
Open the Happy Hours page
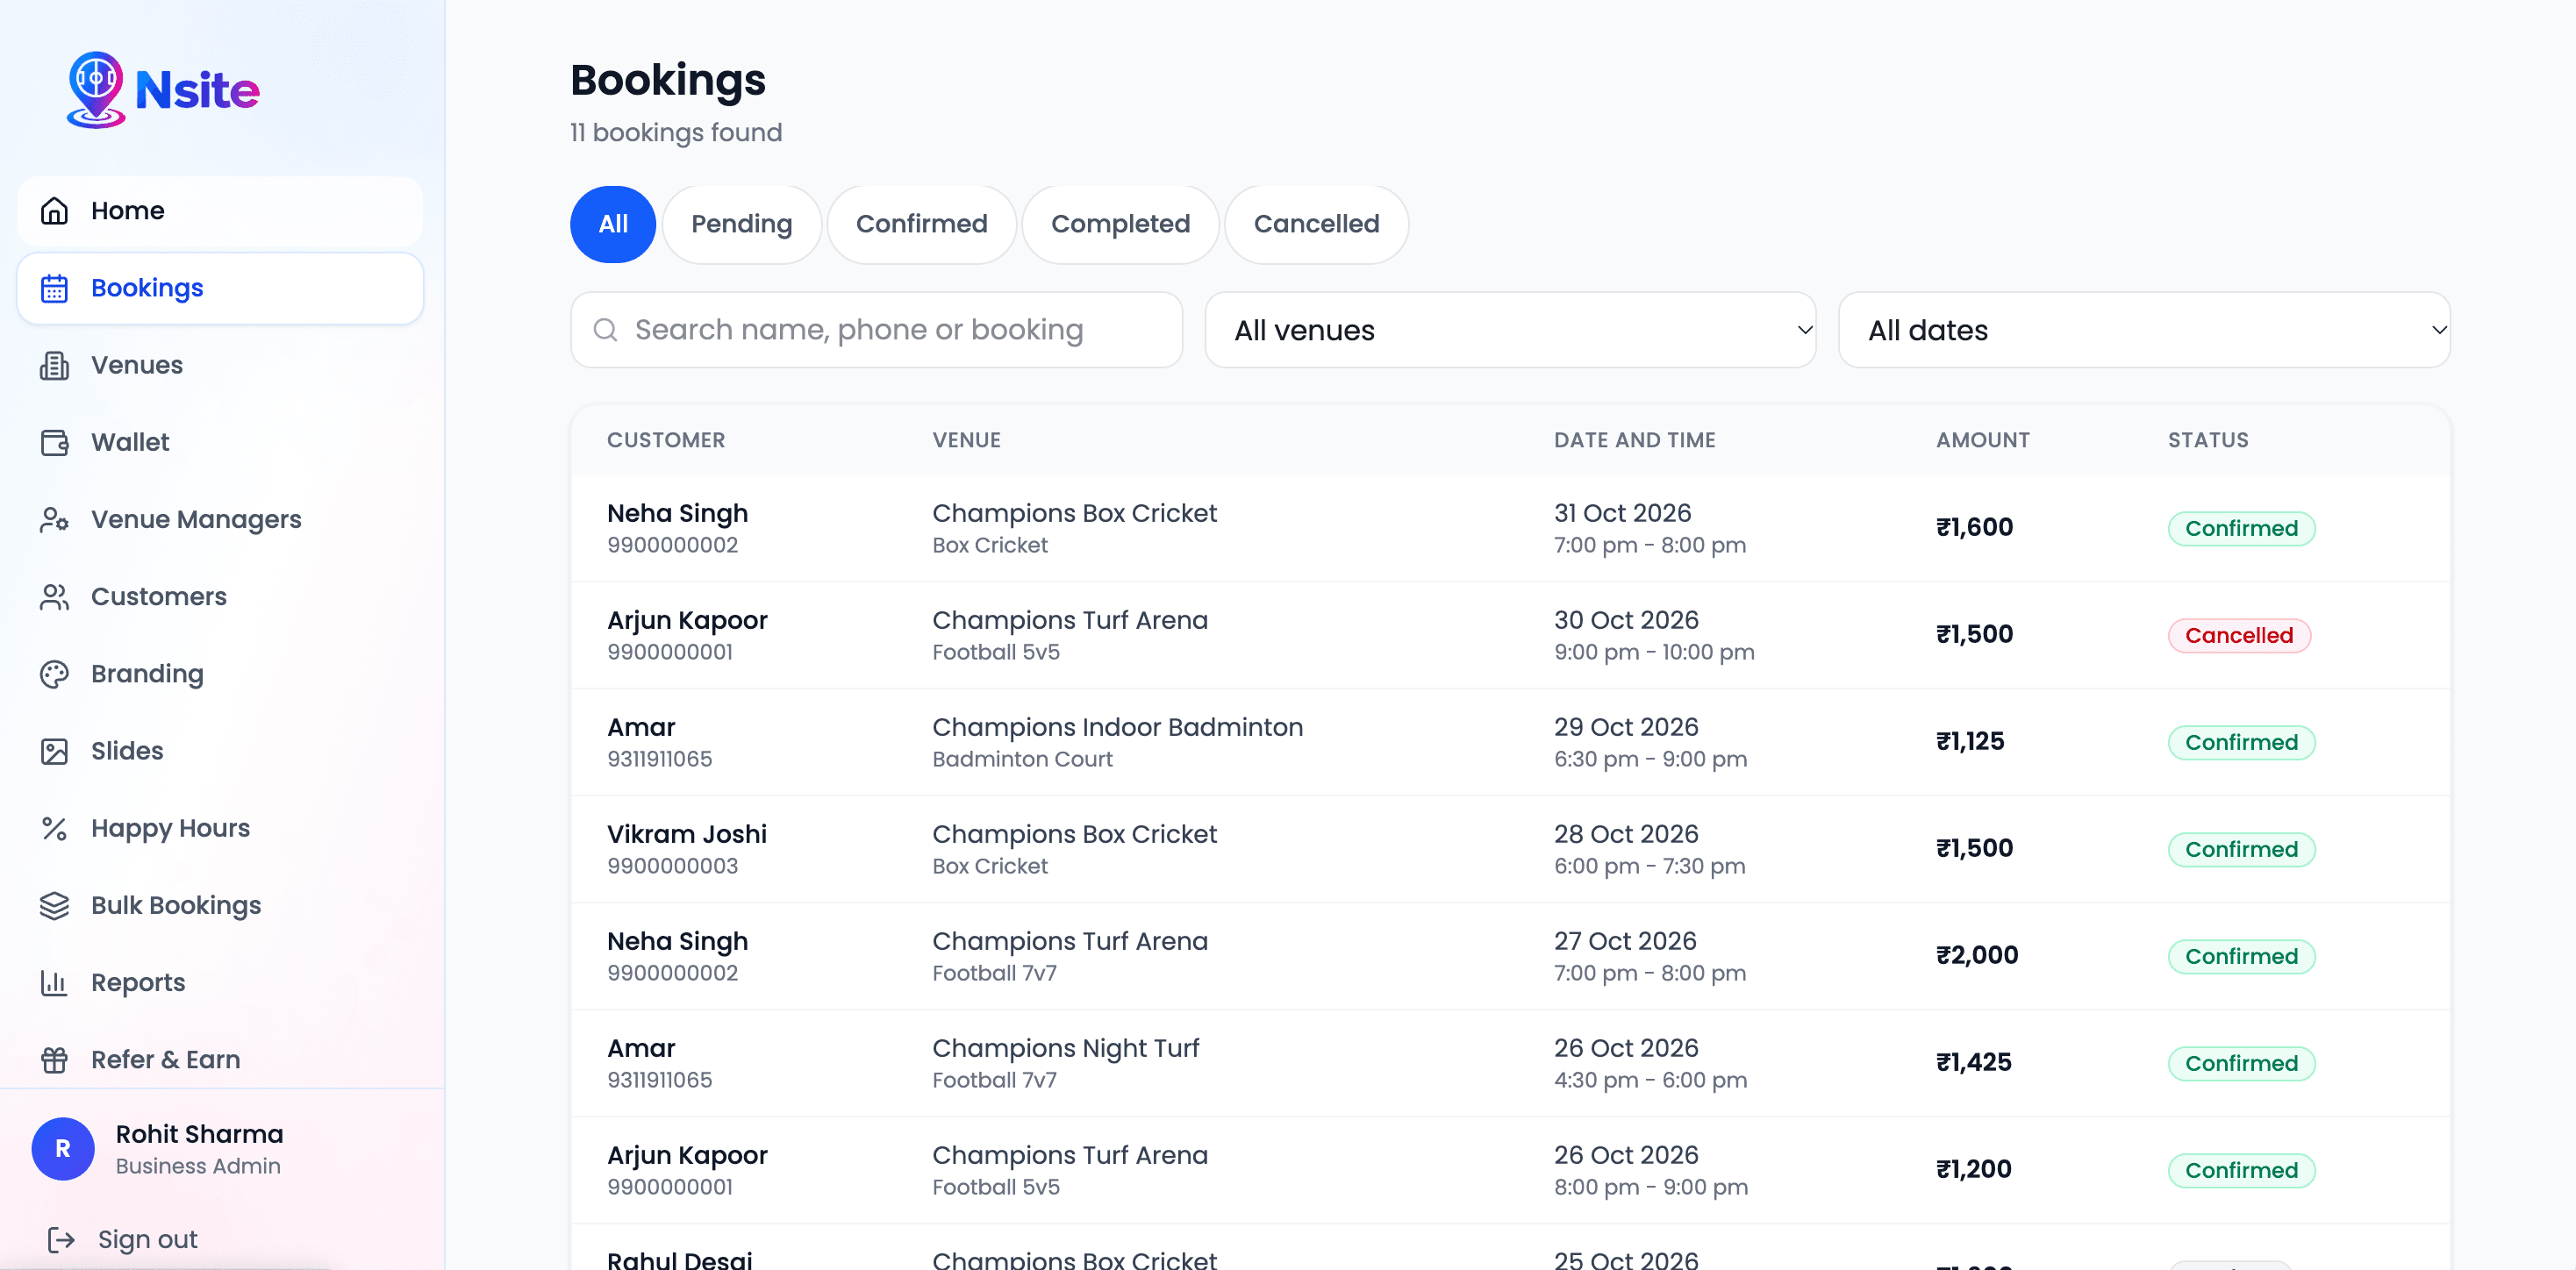click(220, 828)
